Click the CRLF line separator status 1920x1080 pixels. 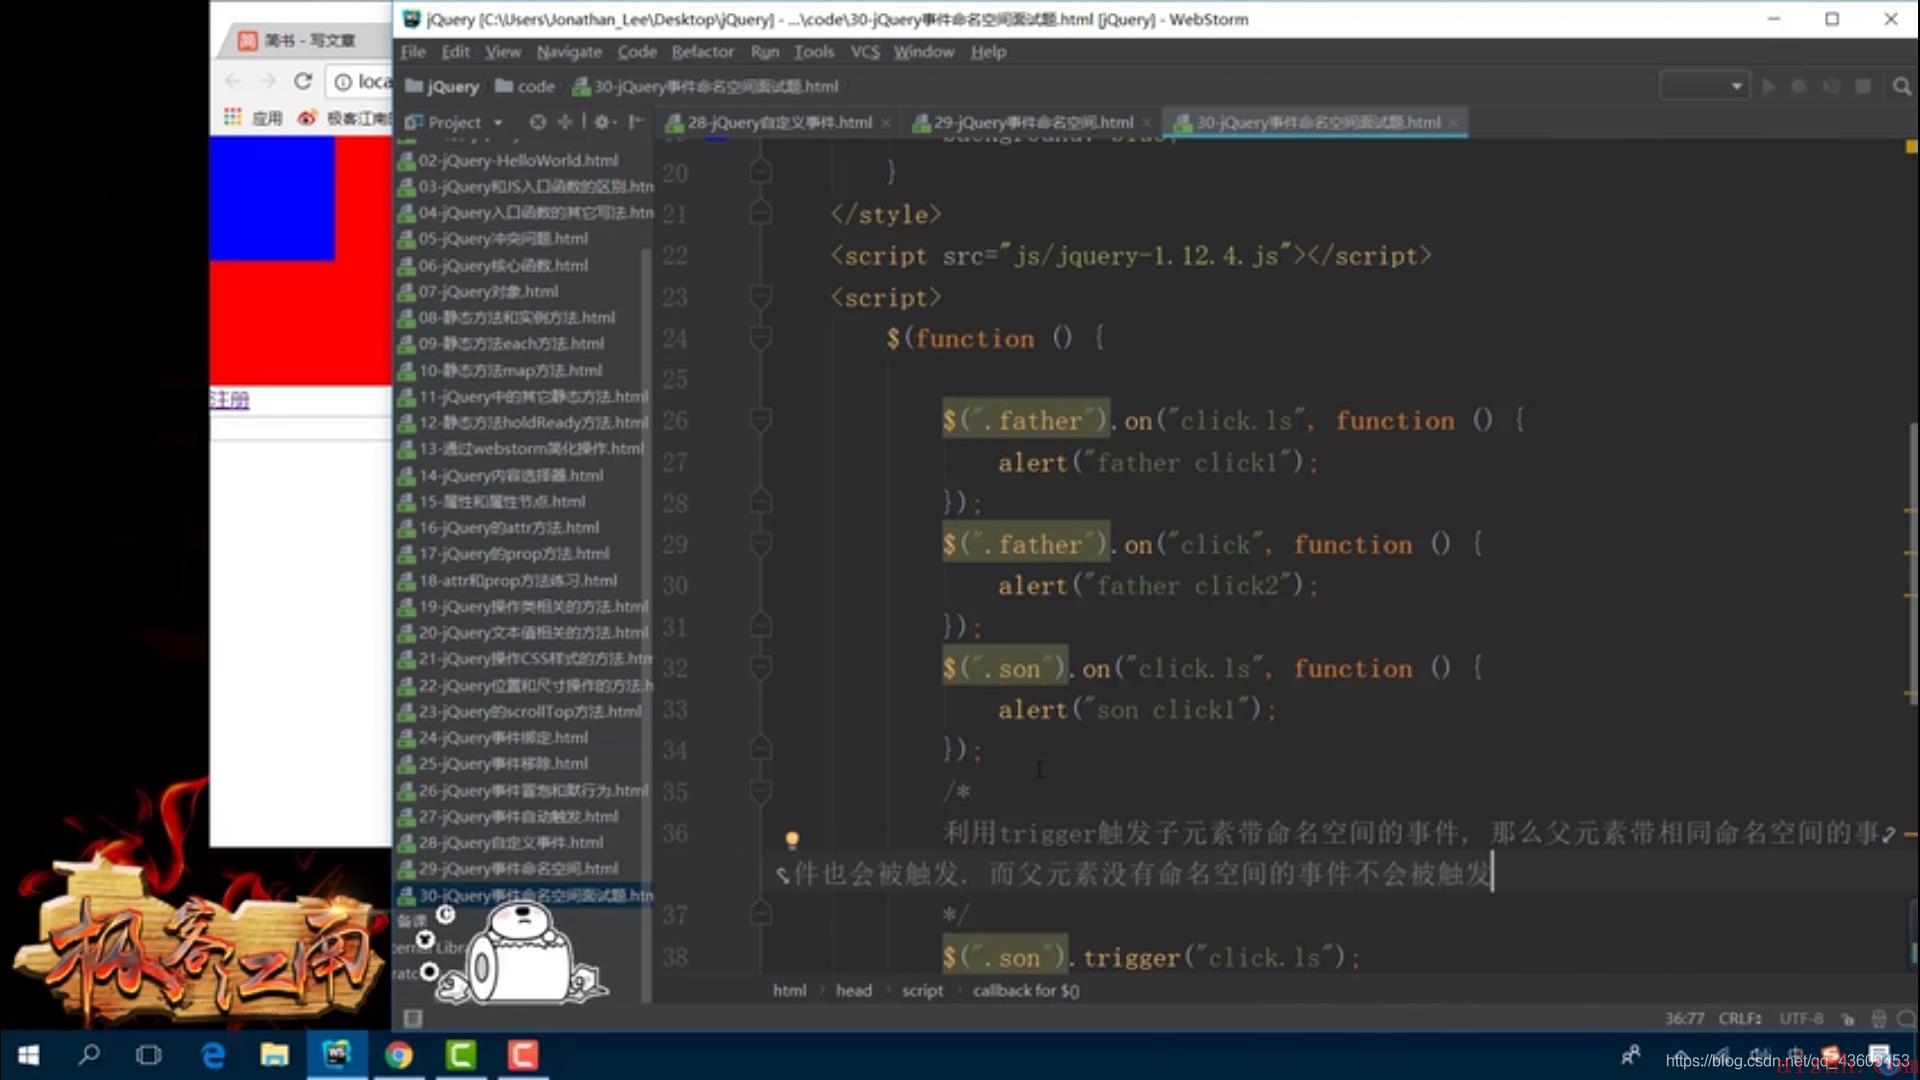[1740, 1018]
